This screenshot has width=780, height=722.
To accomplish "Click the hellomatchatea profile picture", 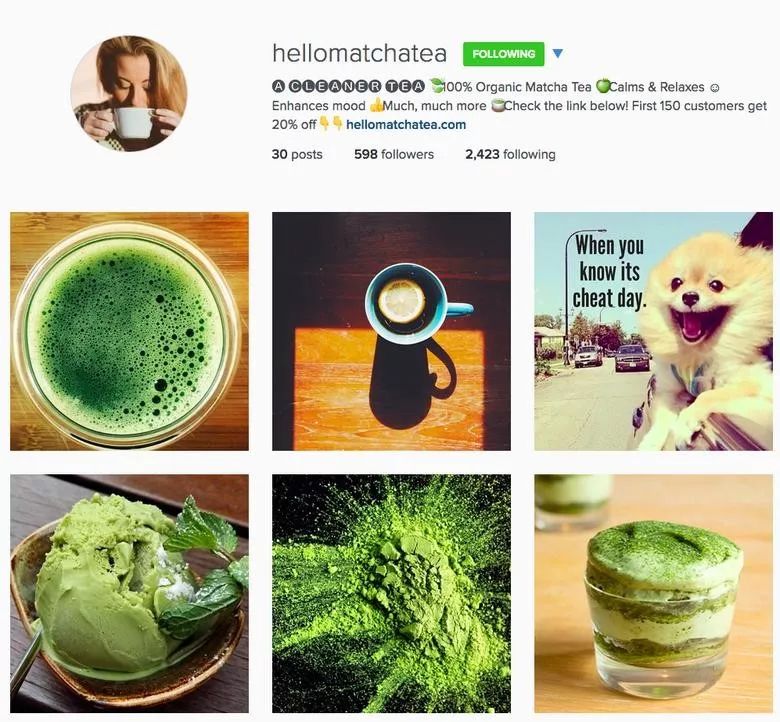I will [129, 93].
